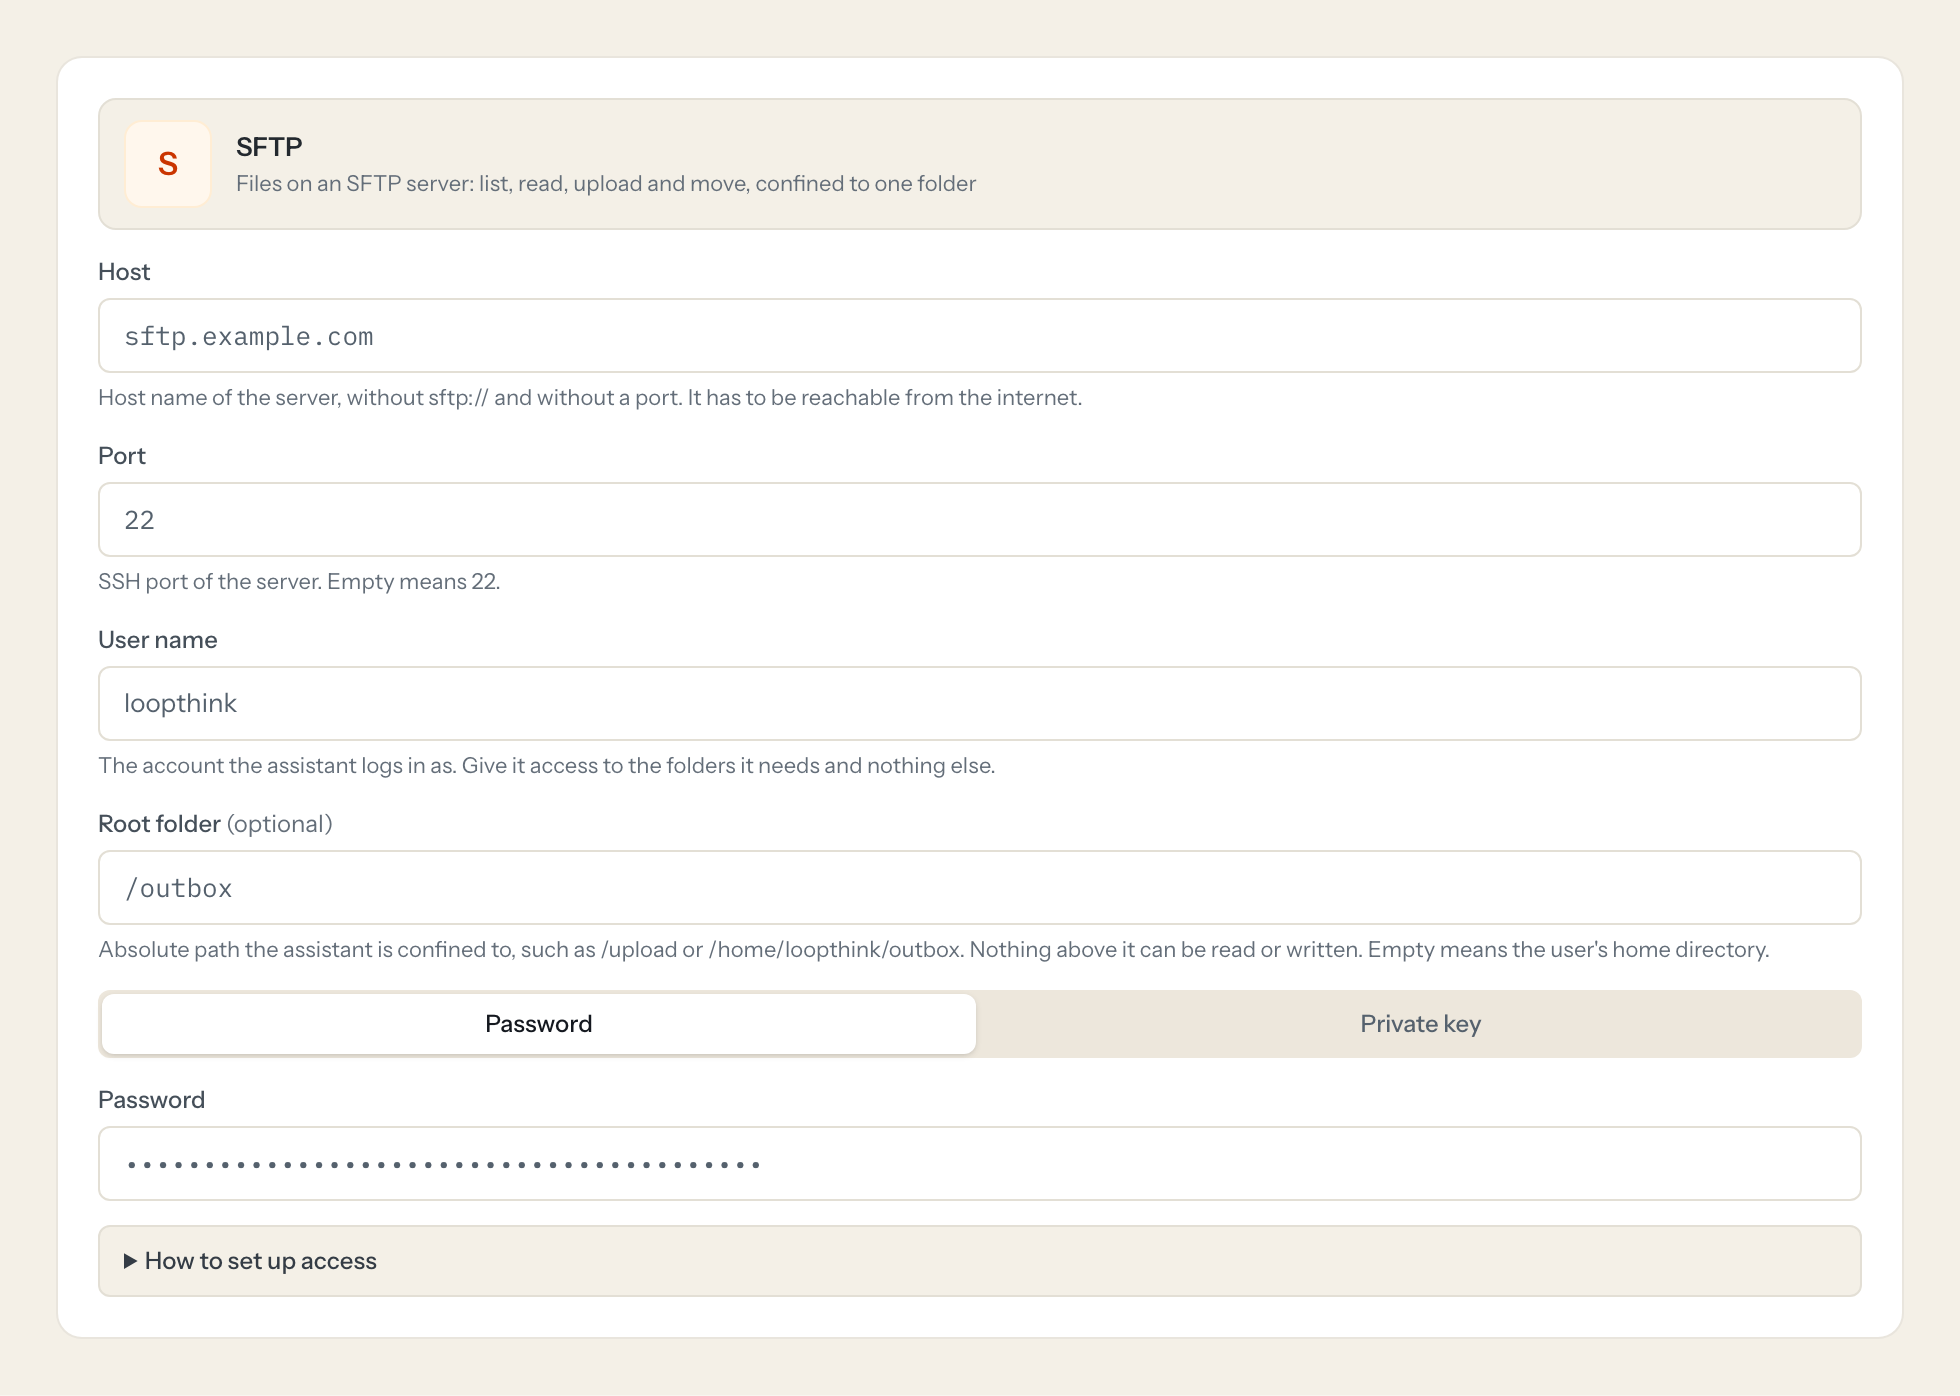The width and height of the screenshot is (1960, 1396).
Task: Switch to Password authentication tab
Action: [539, 1024]
